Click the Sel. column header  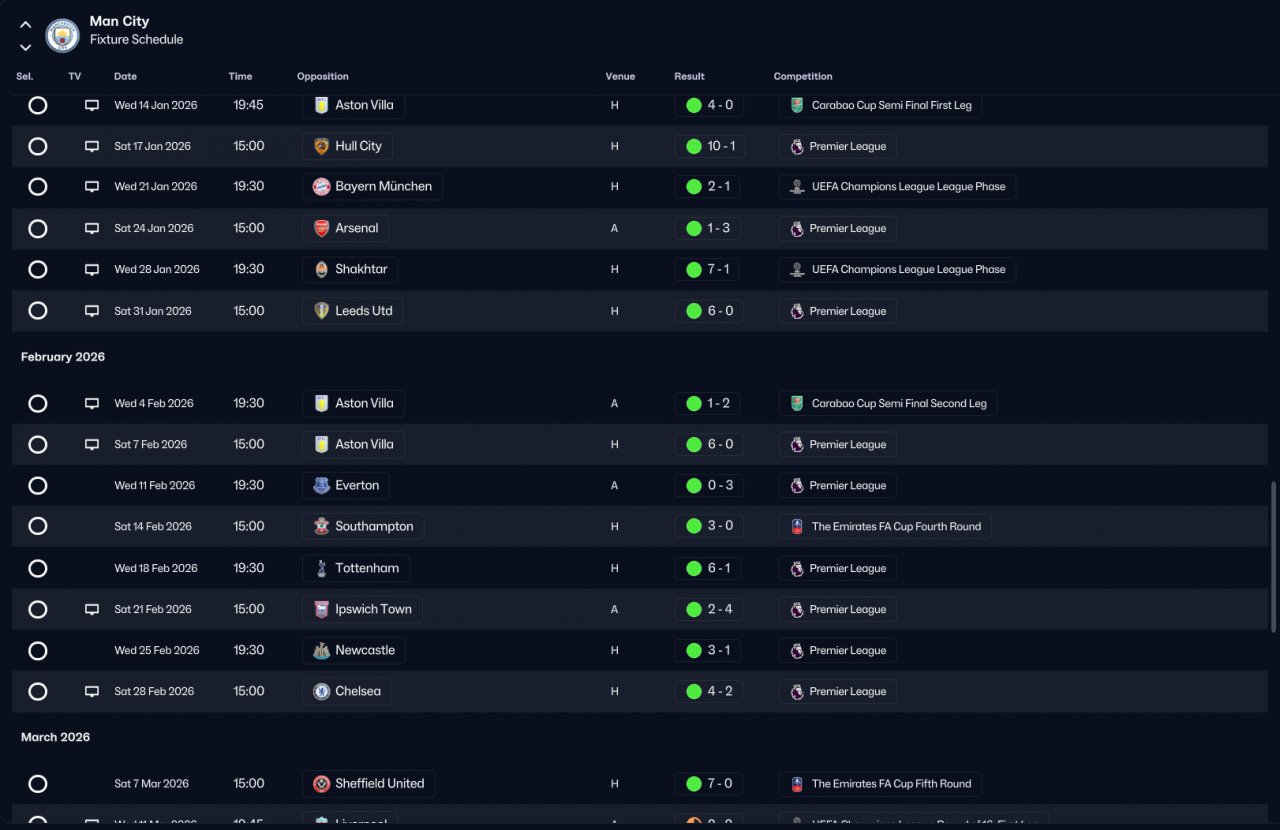(x=25, y=76)
